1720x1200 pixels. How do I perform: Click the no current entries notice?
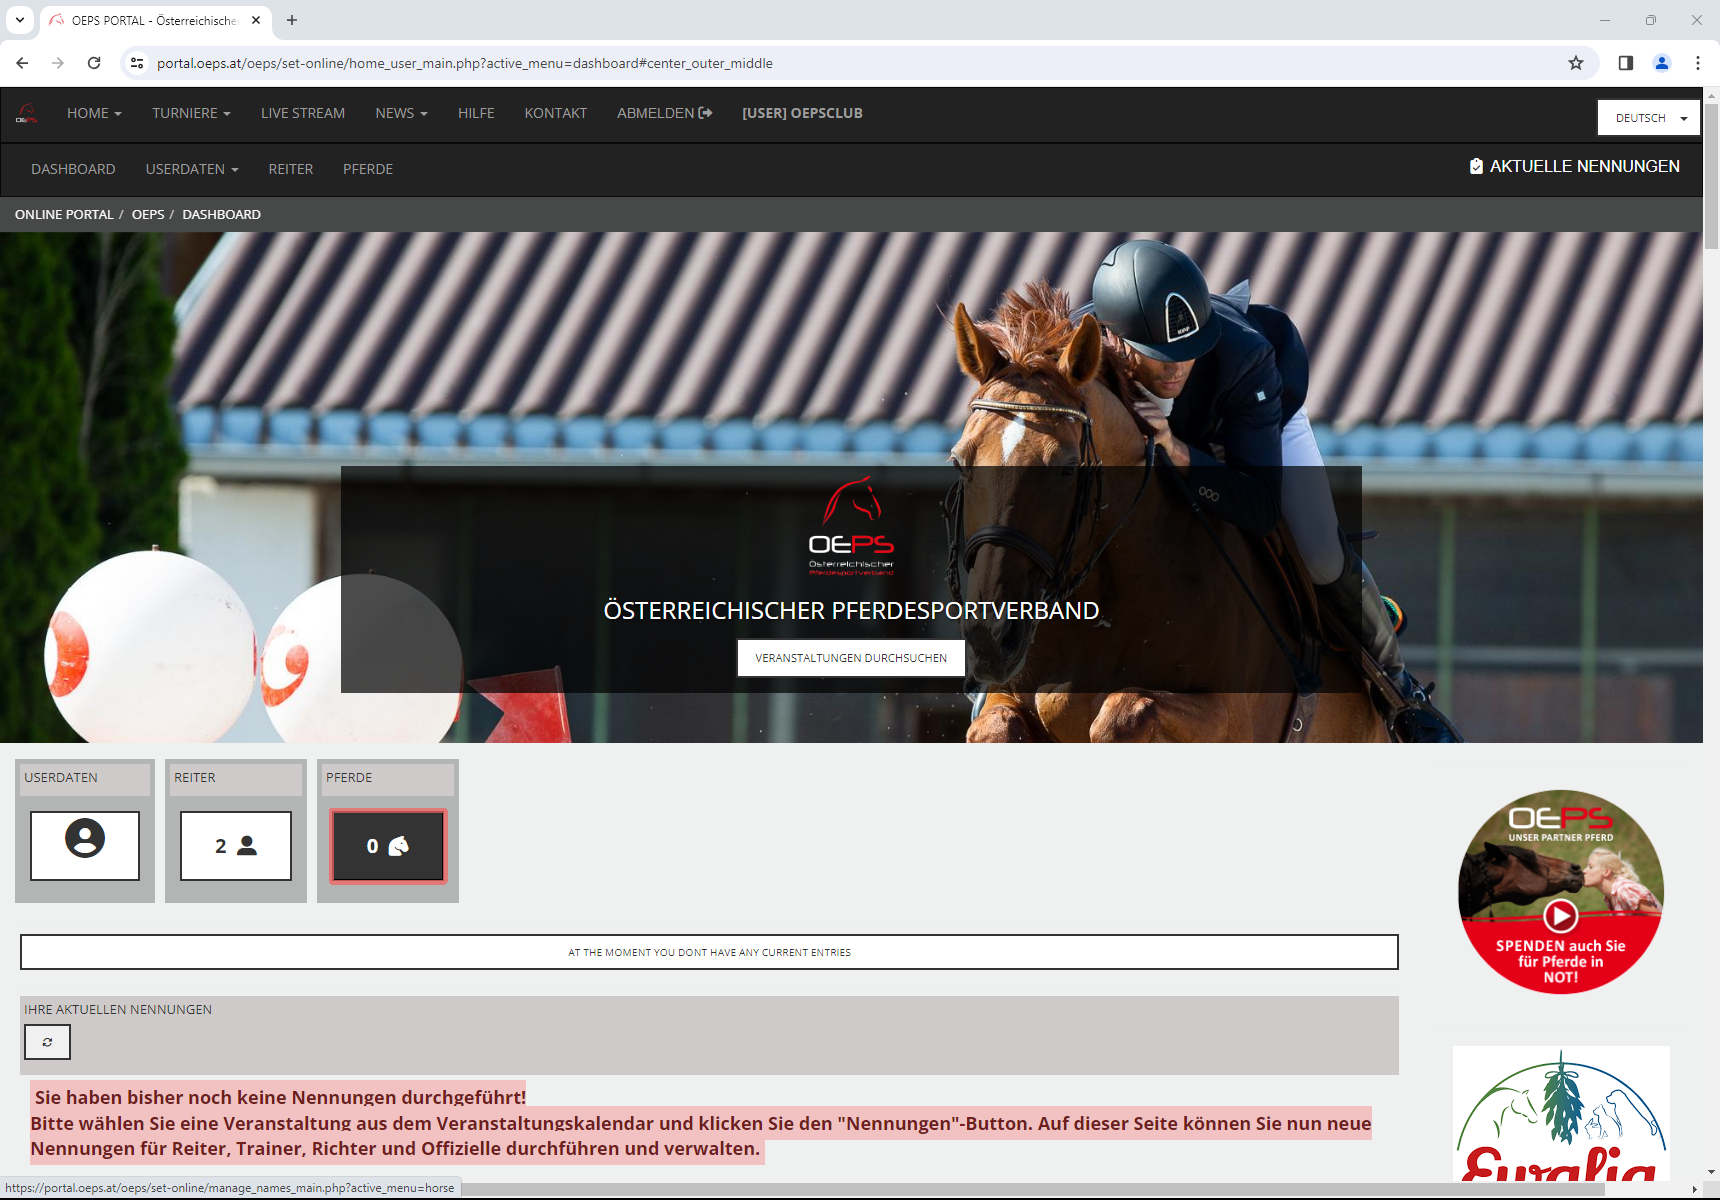(709, 952)
